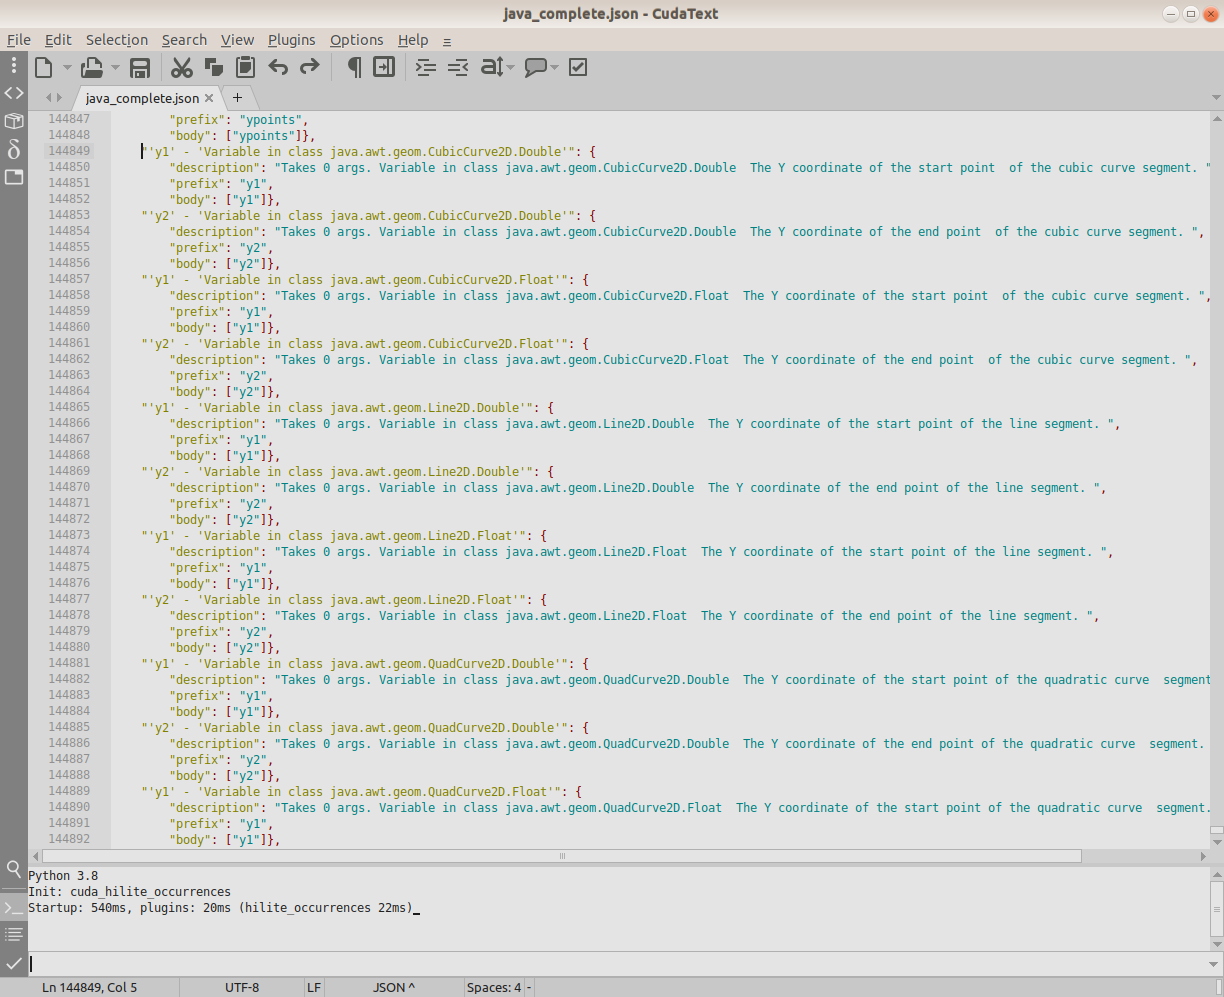The image size is (1224, 997).
Task: Add a new tab with plus button
Action: click(238, 97)
